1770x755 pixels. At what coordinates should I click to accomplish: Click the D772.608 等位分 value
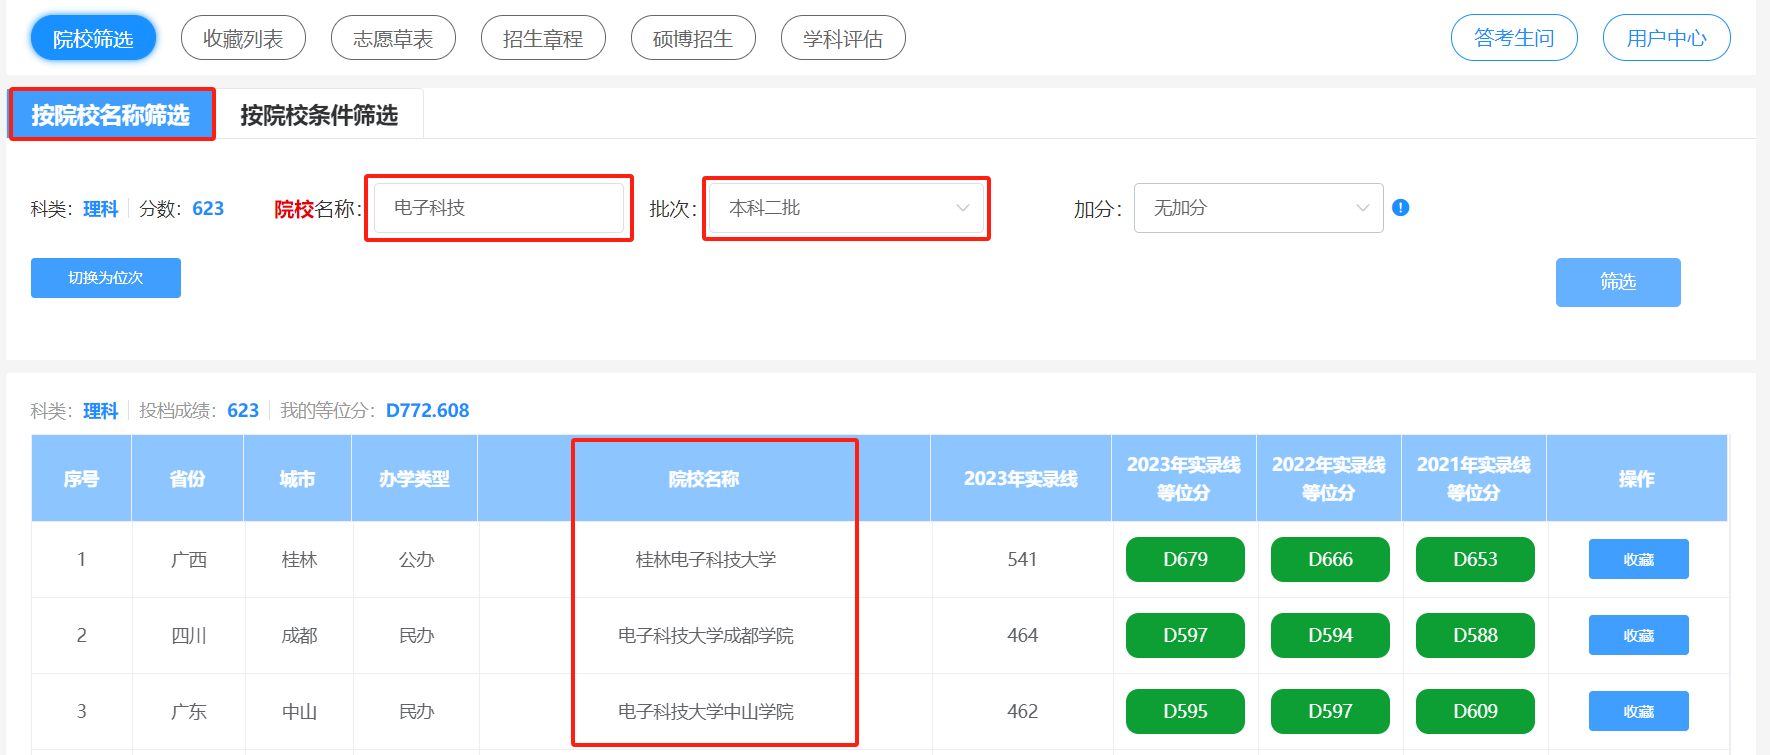pos(427,410)
